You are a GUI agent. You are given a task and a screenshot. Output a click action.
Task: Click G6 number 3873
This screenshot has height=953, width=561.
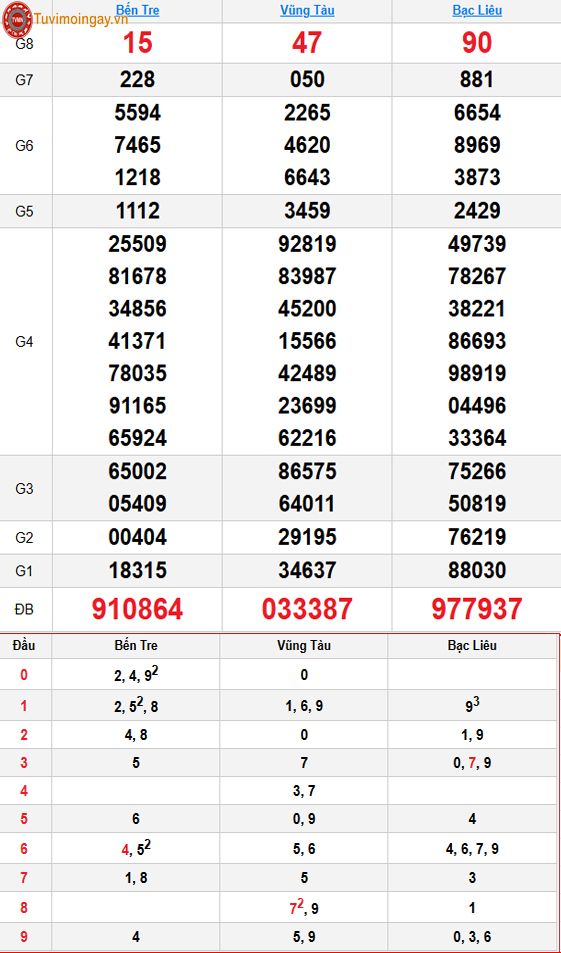[477, 177]
